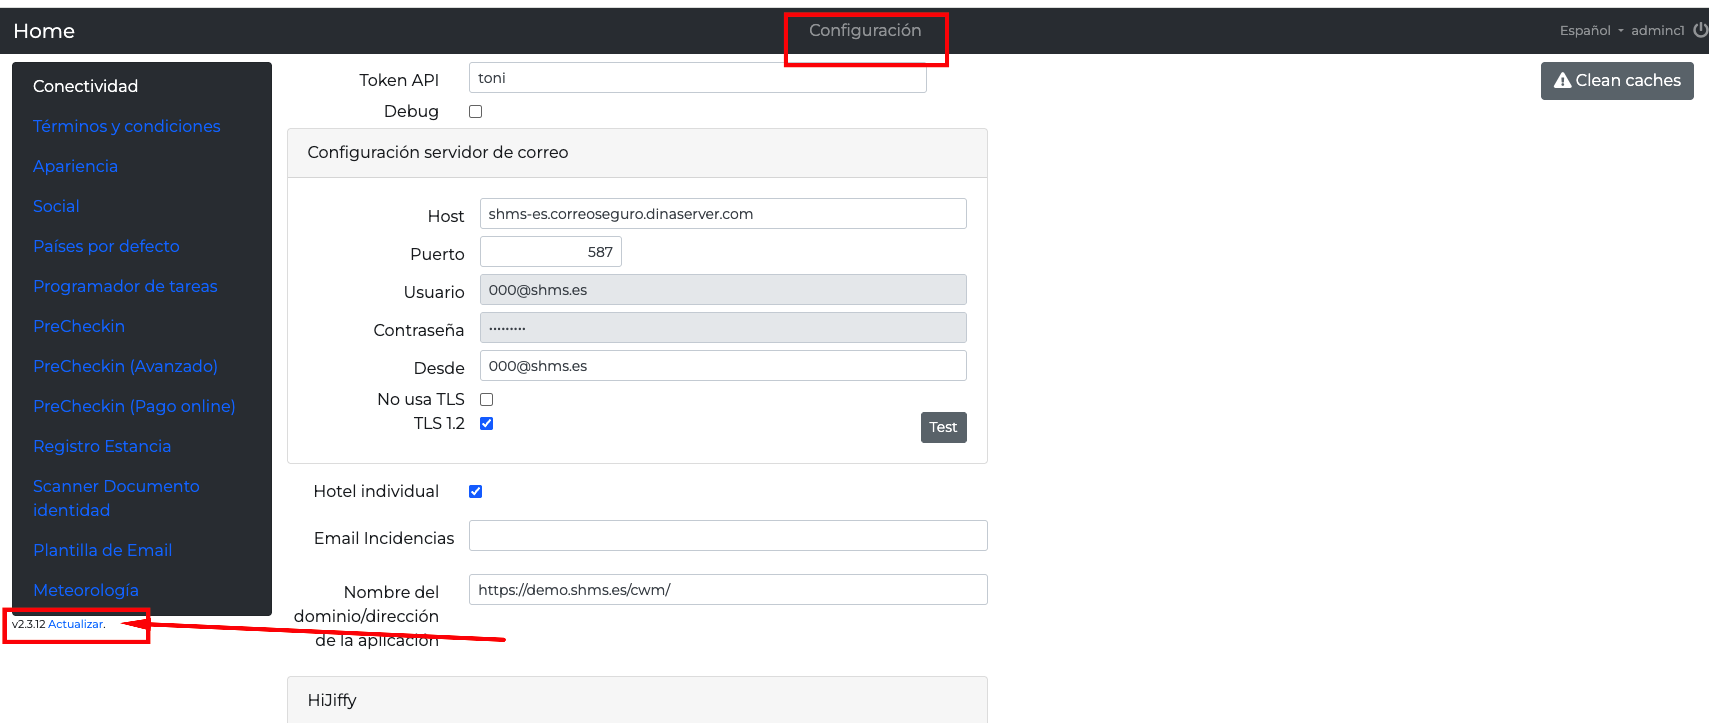This screenshot has width=1709, height=723.
Task: Select Programador de tareas menu item
Action: tap(125, 287)
